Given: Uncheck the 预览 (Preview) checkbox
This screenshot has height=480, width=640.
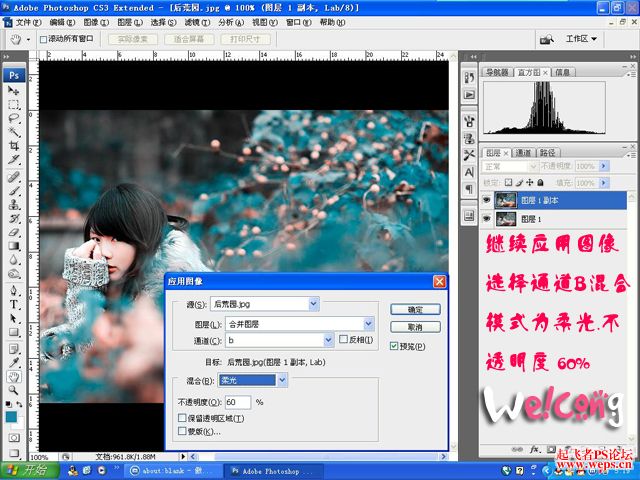Looking at the screenshot, I should tap(394, 346).
